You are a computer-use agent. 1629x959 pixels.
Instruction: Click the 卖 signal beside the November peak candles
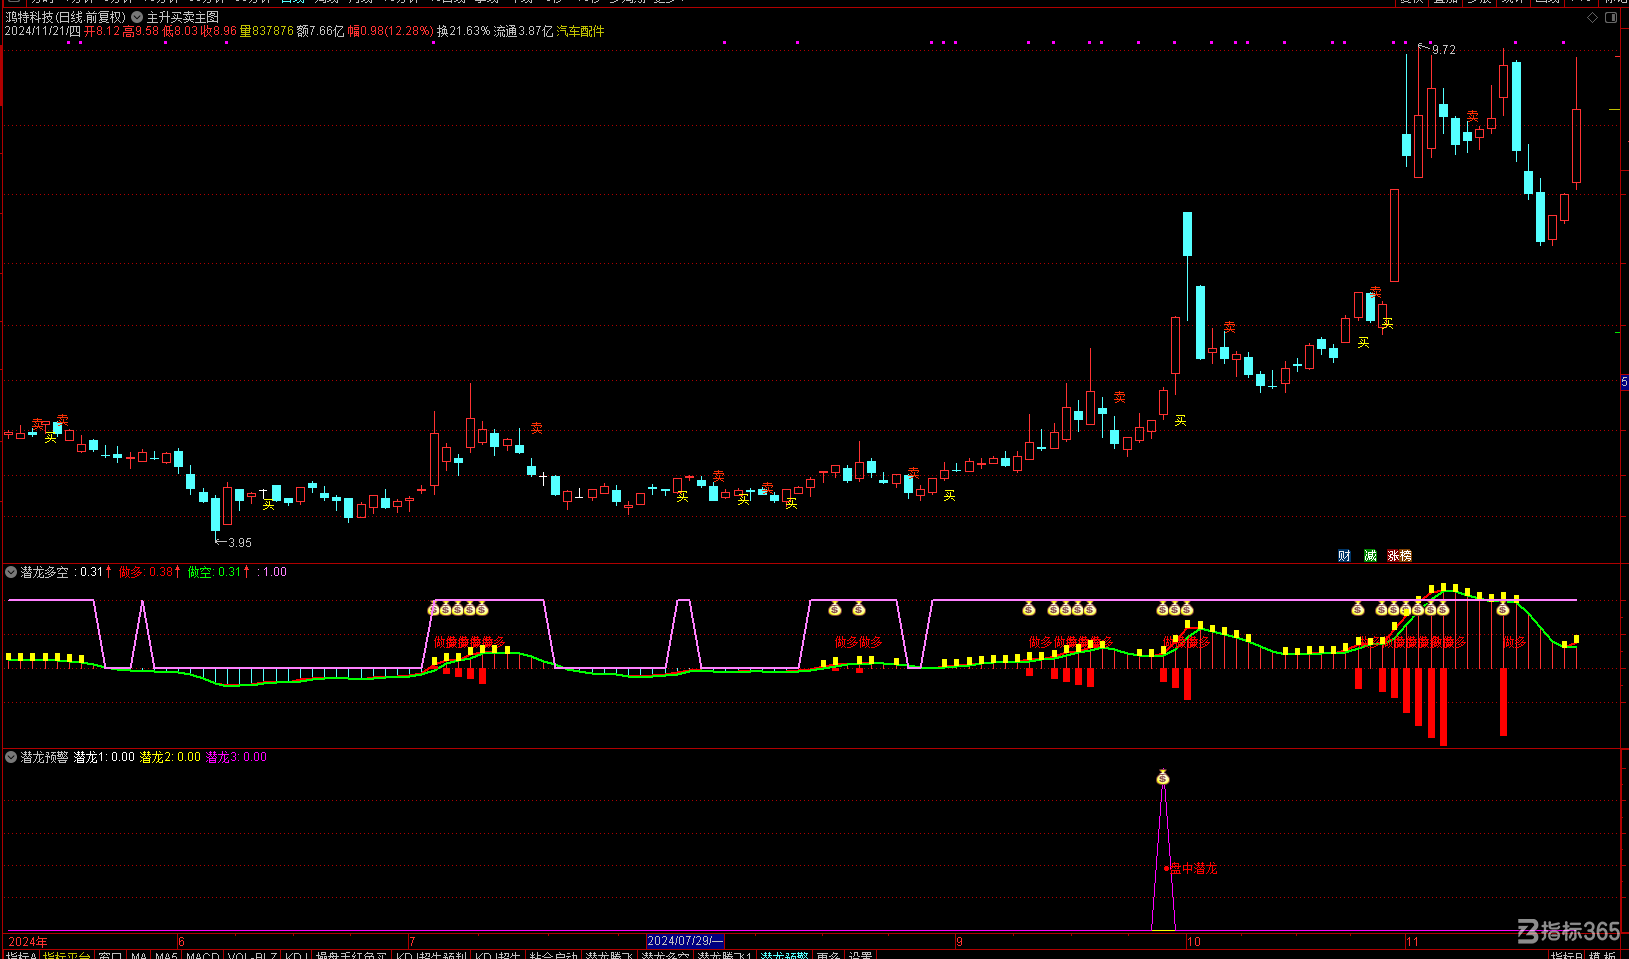tap(1472, 116)
